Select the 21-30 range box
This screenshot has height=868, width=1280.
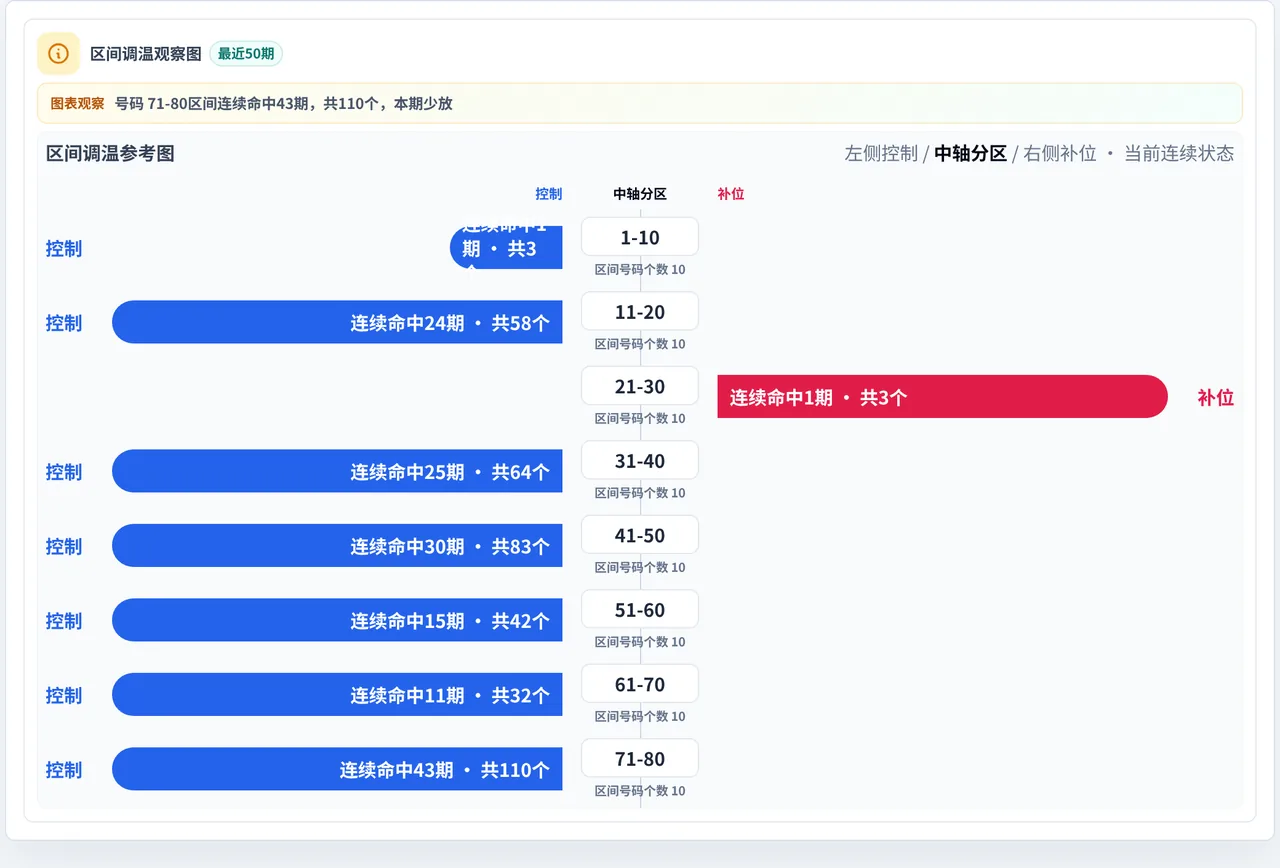point(640,386)
